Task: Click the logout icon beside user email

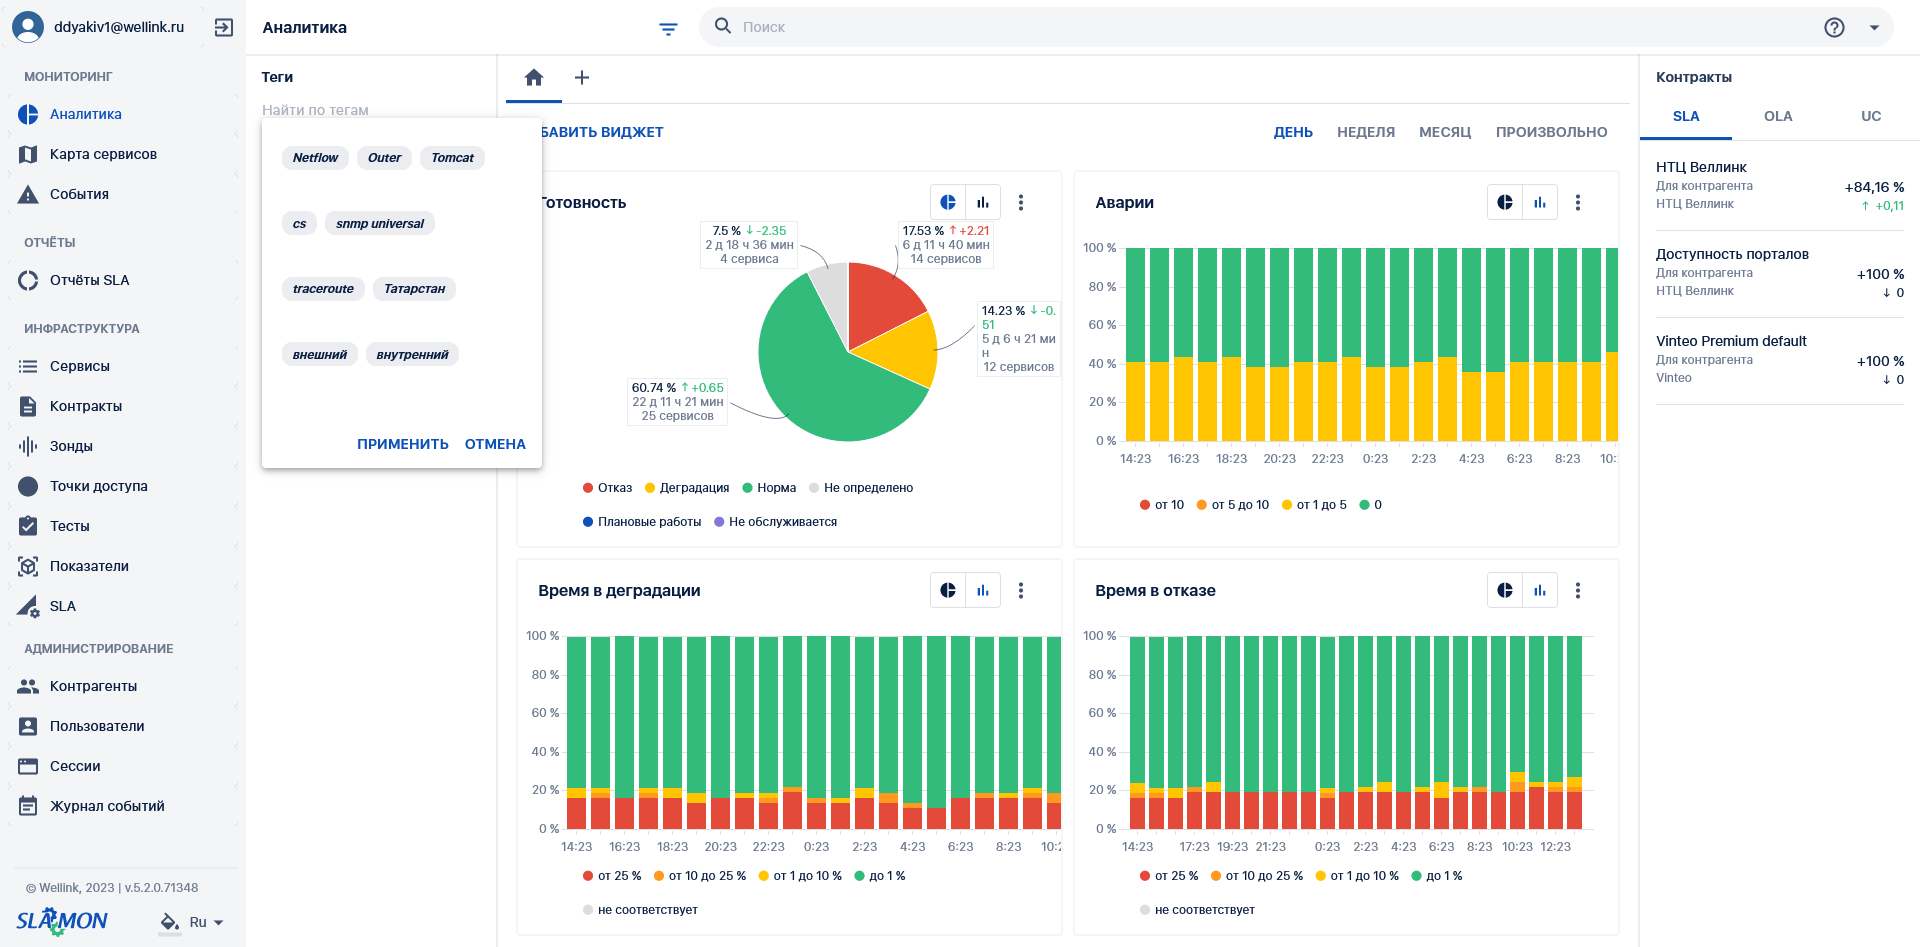Action: 224,28
